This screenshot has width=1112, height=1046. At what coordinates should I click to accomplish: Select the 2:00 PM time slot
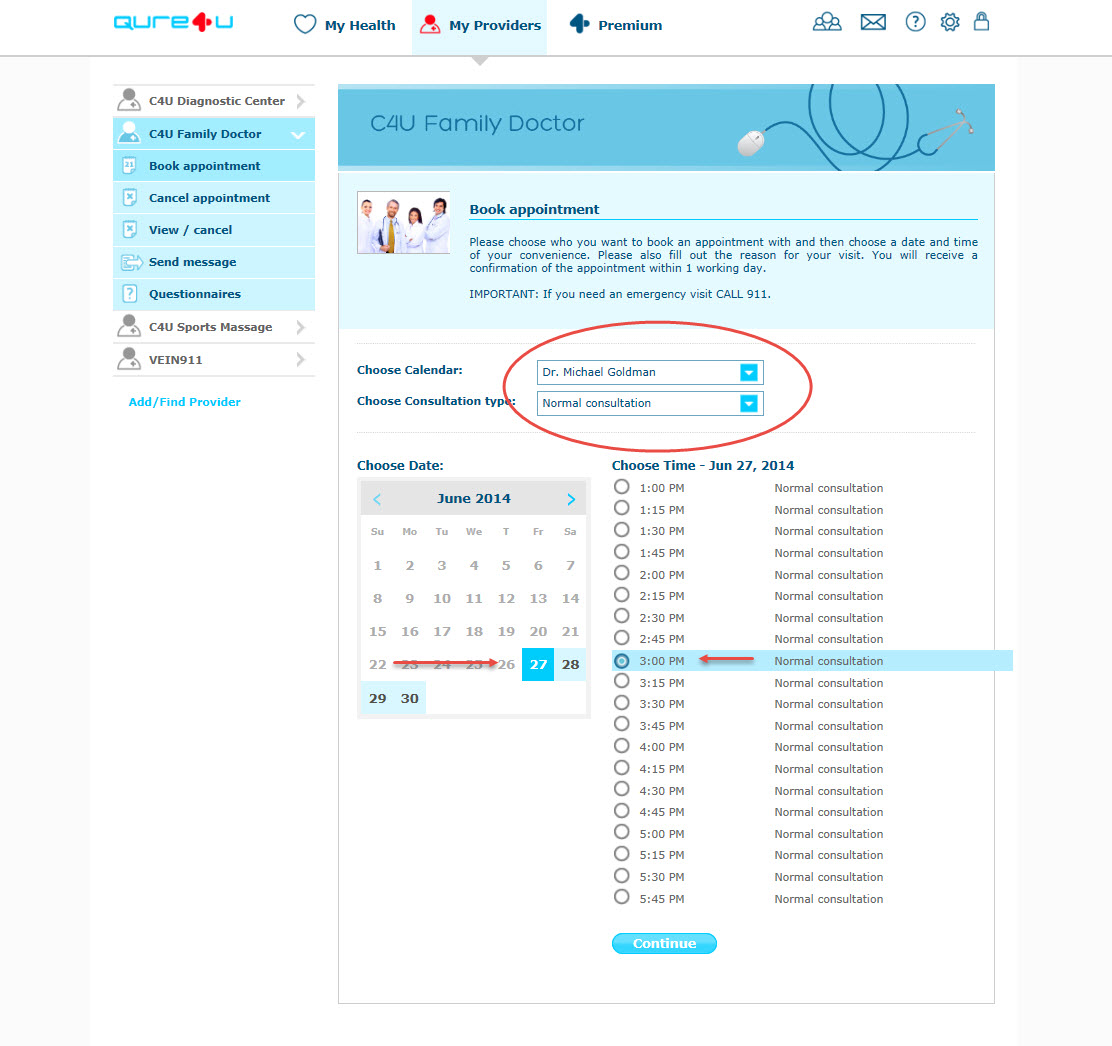622,574
